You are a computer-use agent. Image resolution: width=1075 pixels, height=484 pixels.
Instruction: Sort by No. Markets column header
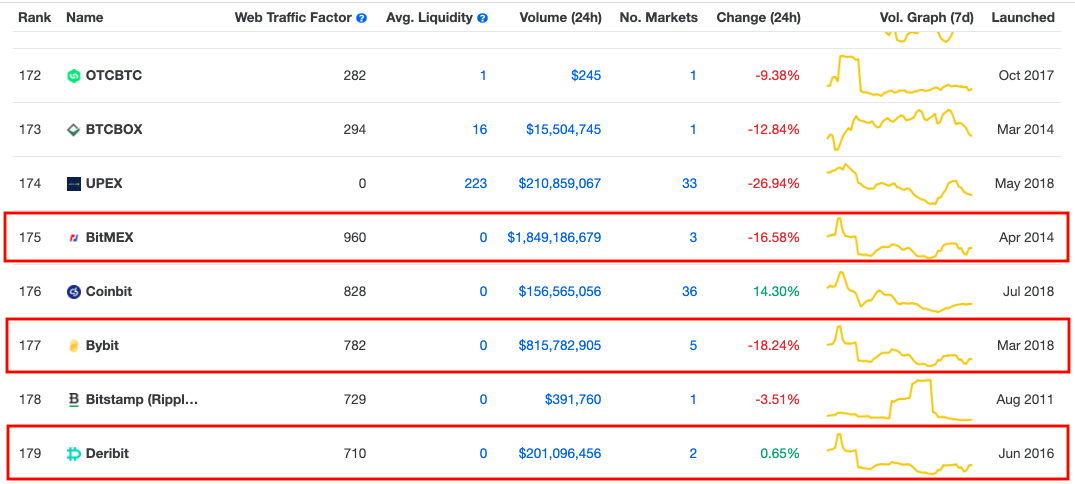658,18
